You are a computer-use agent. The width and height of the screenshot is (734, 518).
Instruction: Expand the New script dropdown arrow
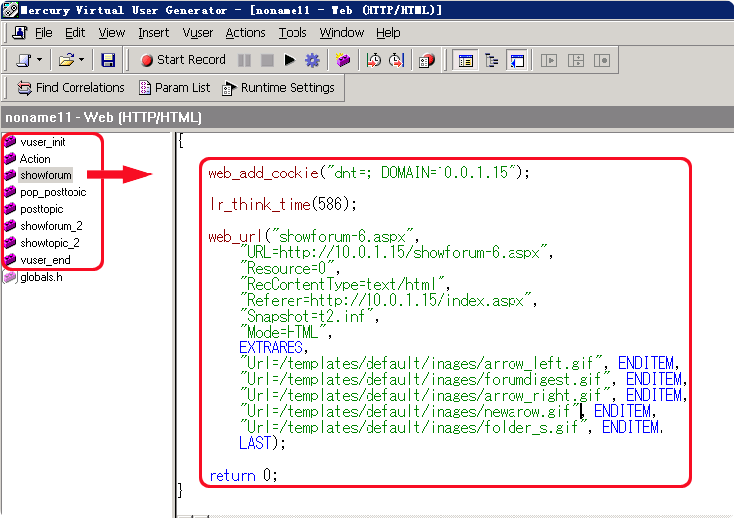click(39, 60)
